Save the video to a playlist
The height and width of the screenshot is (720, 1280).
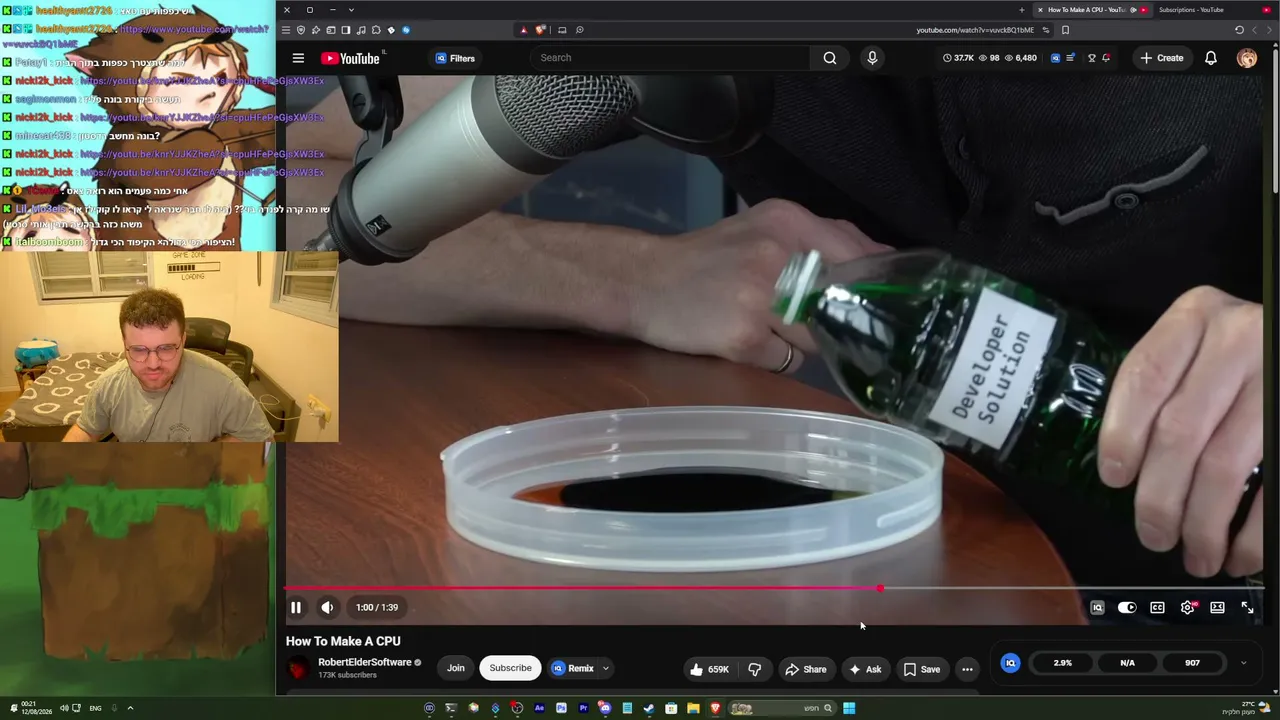[x=922, y=669]
